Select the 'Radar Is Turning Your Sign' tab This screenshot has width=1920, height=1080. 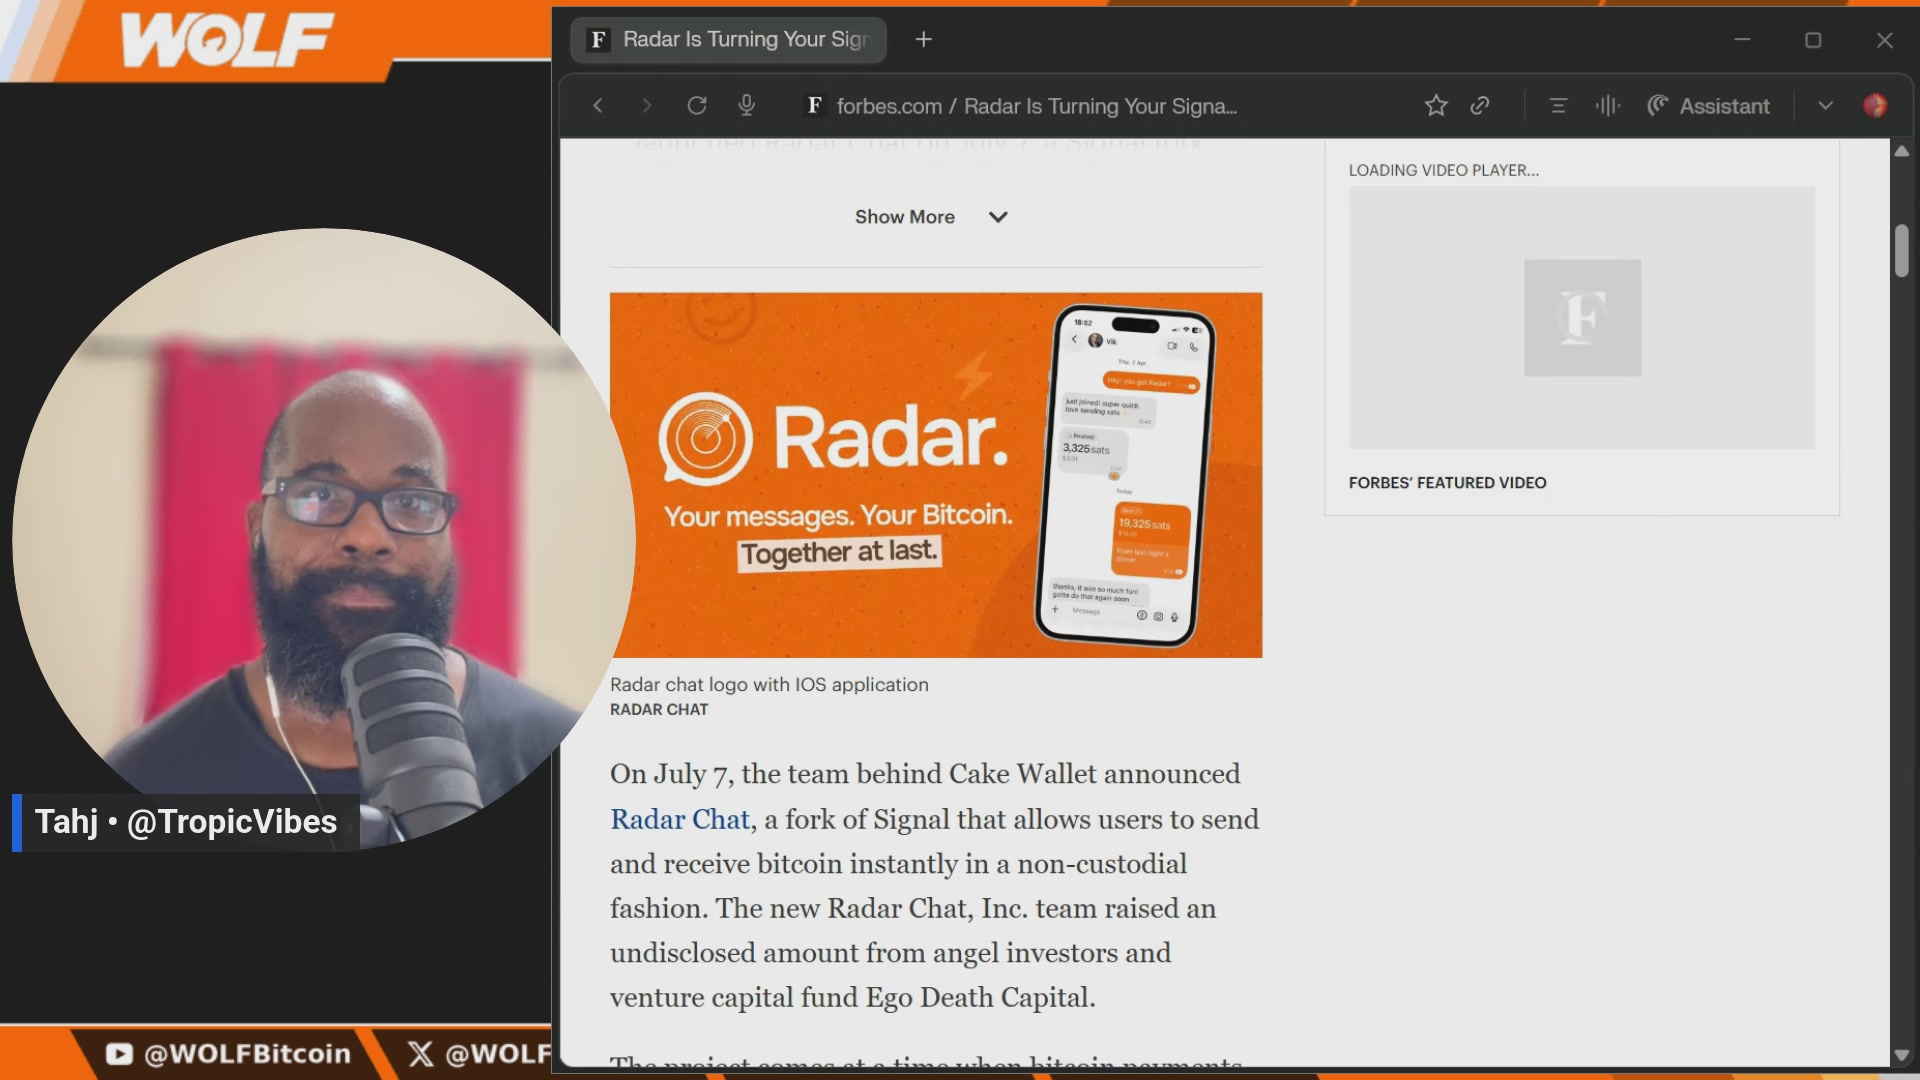[x=729, y=39]
